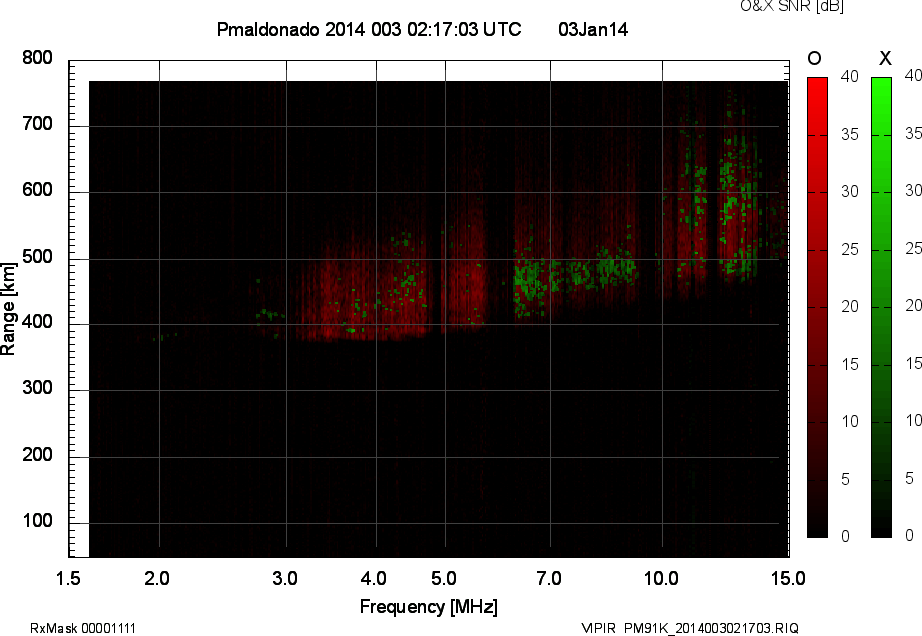
Task: Click the 400 tick on Range axis
Action: point(38,322)
